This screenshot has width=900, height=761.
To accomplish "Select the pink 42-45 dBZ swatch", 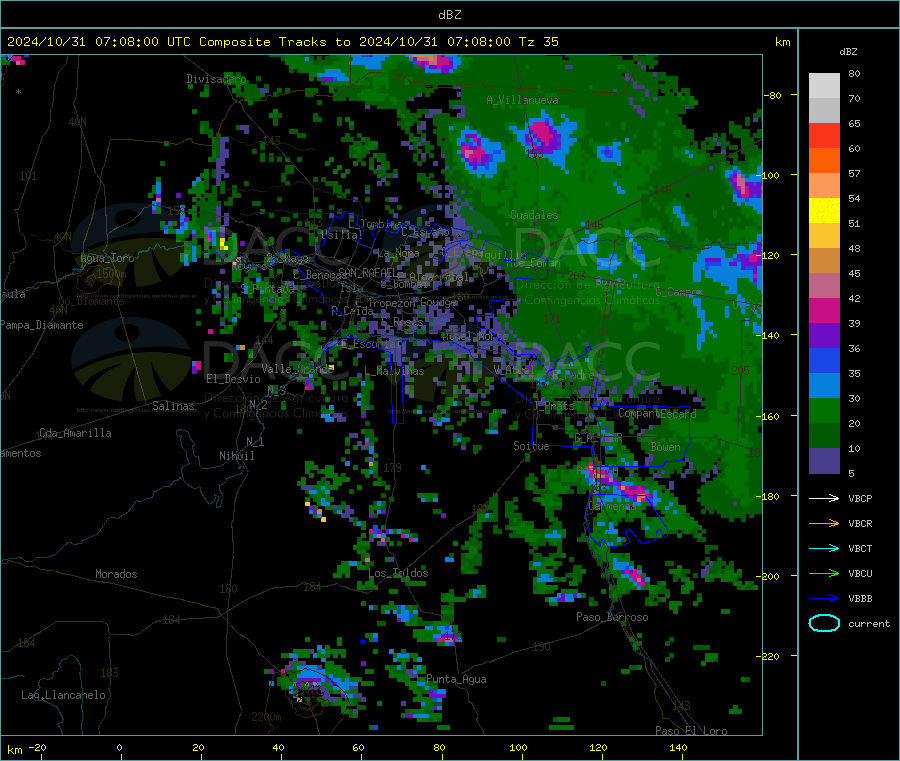I will 824,286.
